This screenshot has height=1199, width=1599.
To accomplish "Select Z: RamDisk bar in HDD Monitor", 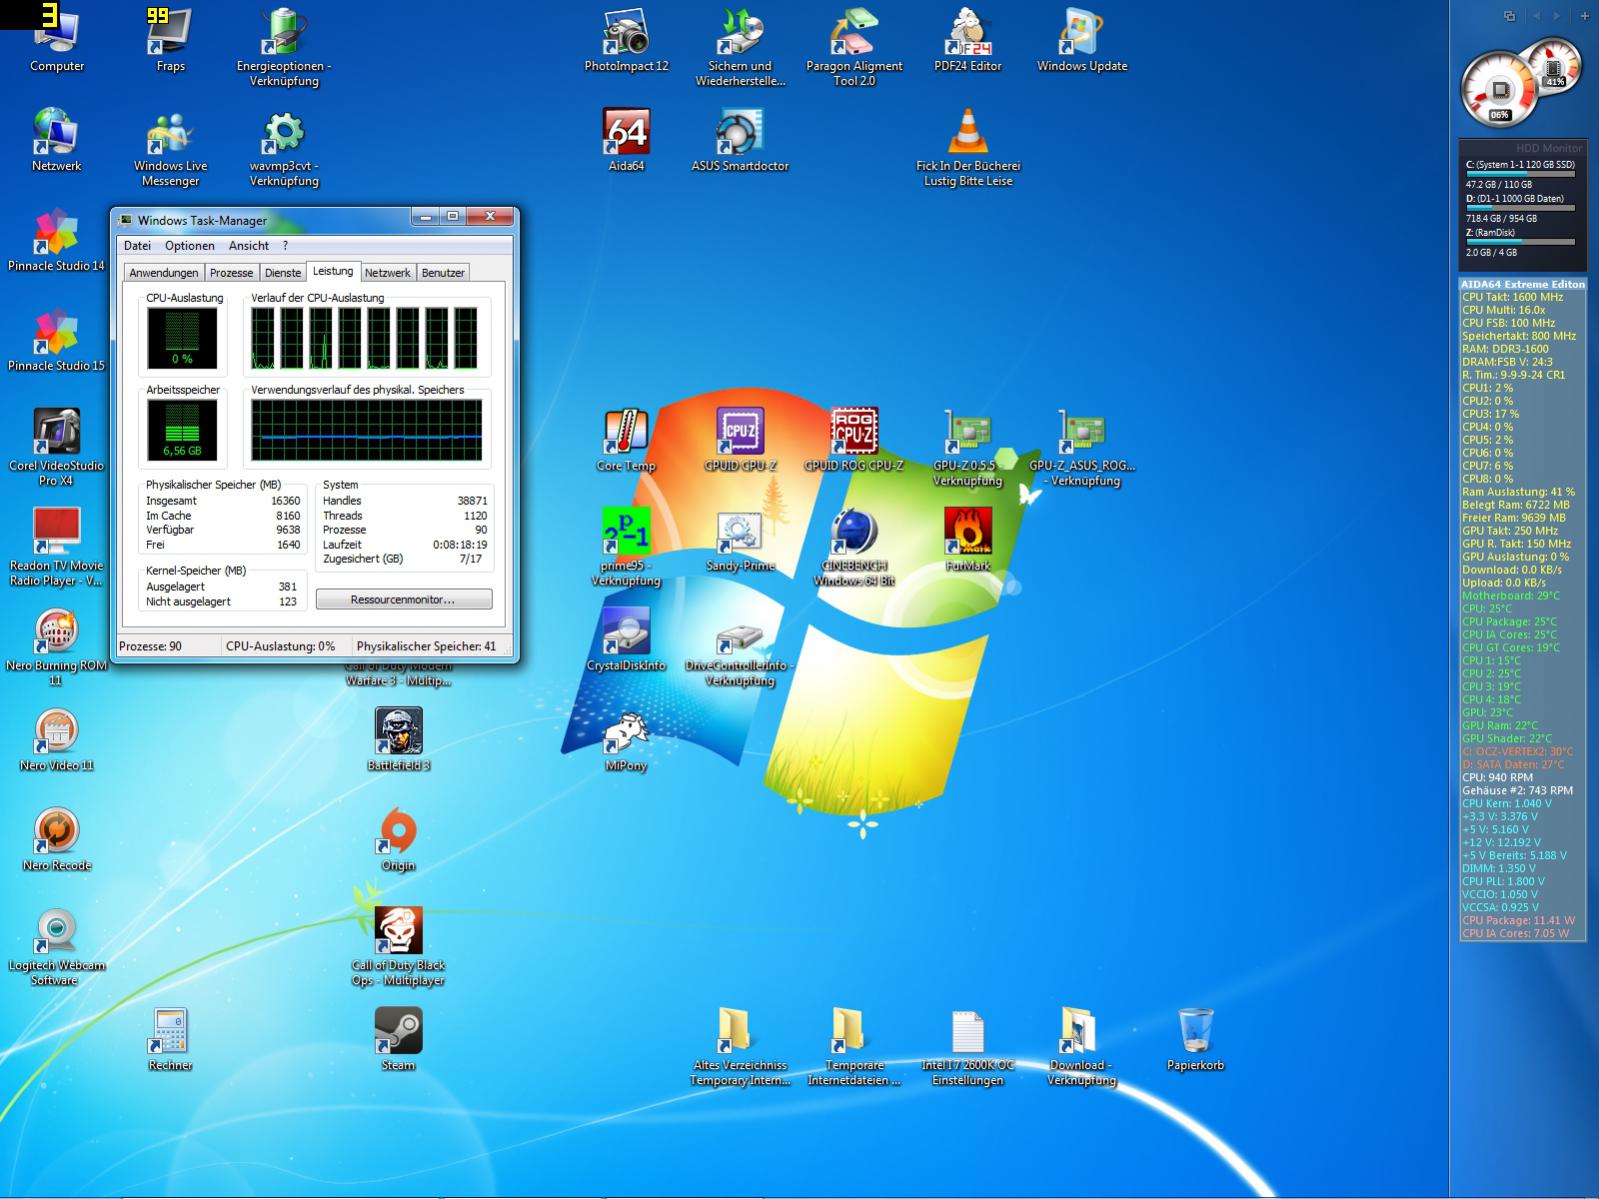I will pyautogui.click(x=1521, y=242).
